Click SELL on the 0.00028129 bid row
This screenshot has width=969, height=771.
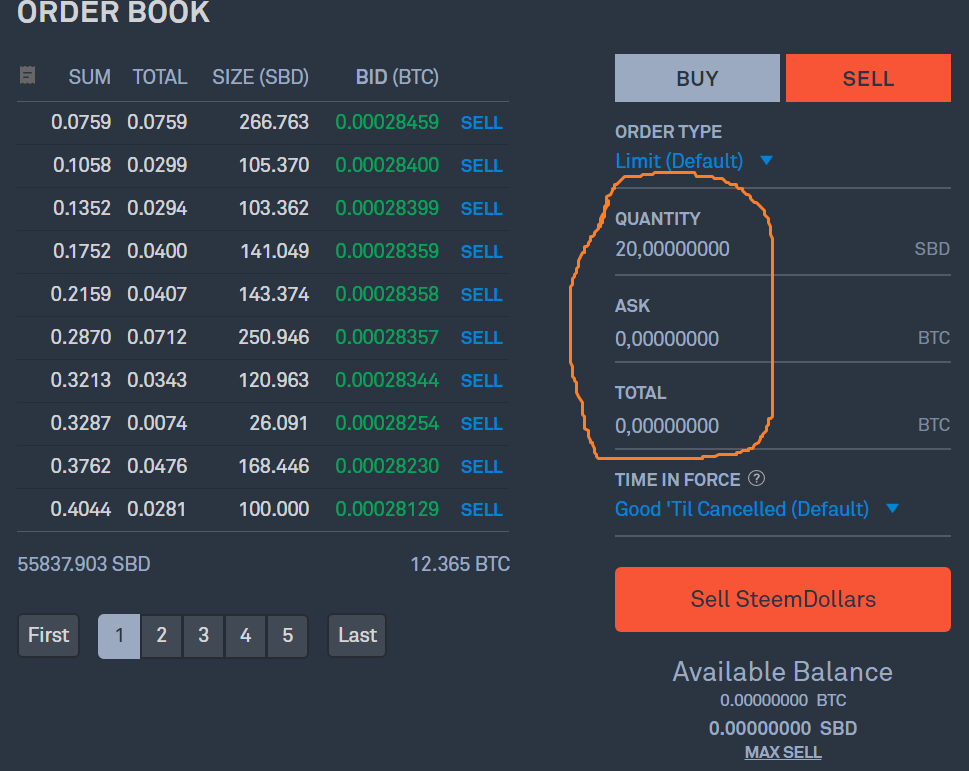coord(481,510)
